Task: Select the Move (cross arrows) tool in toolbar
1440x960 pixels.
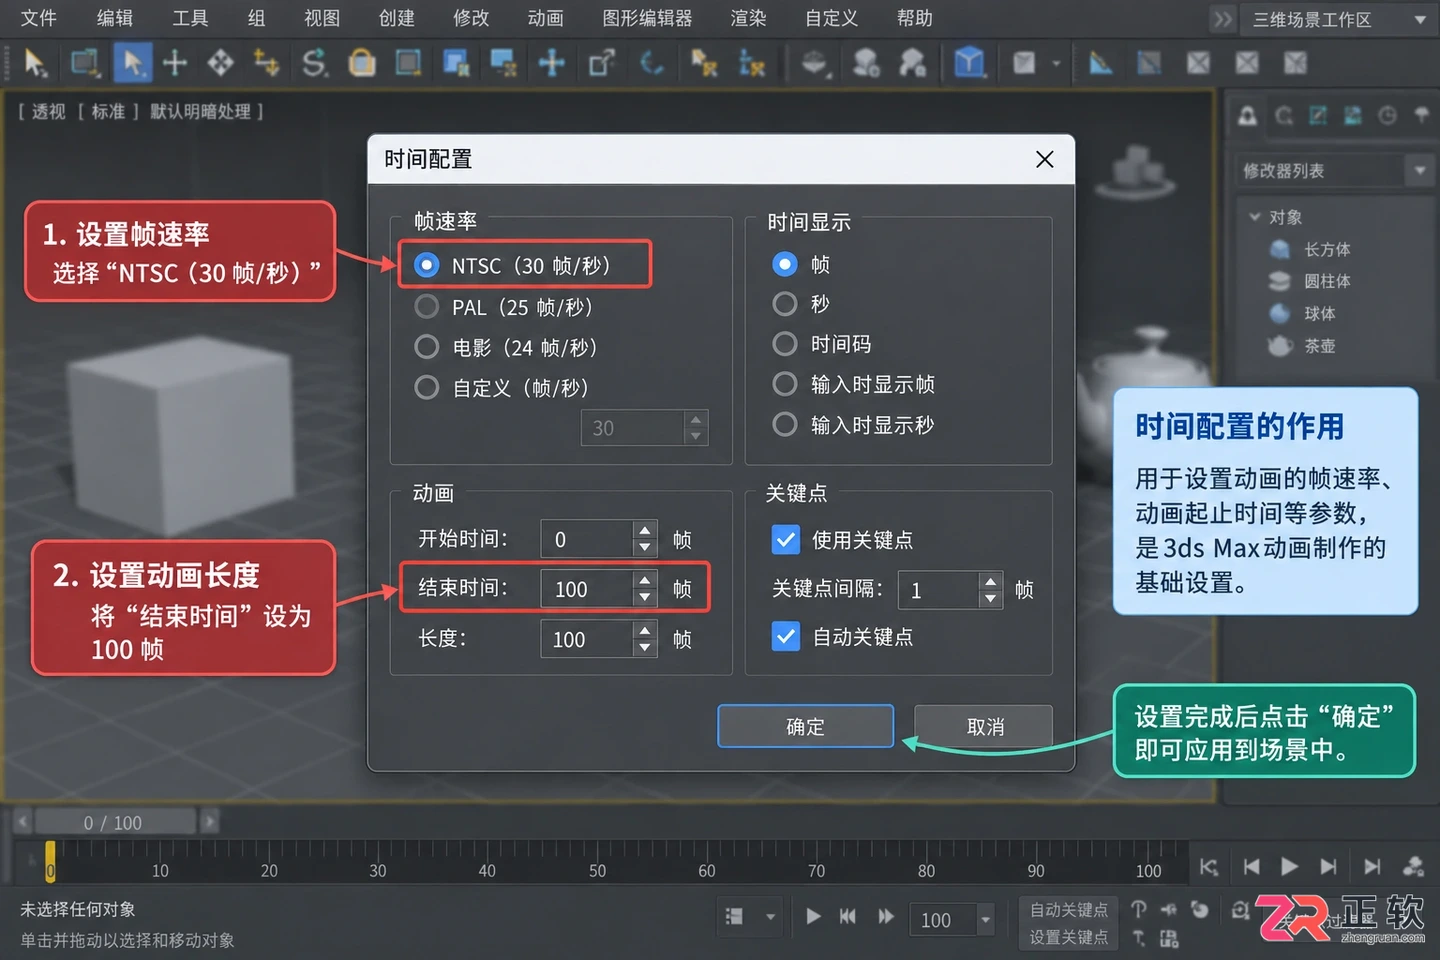Action: (176, 63)
